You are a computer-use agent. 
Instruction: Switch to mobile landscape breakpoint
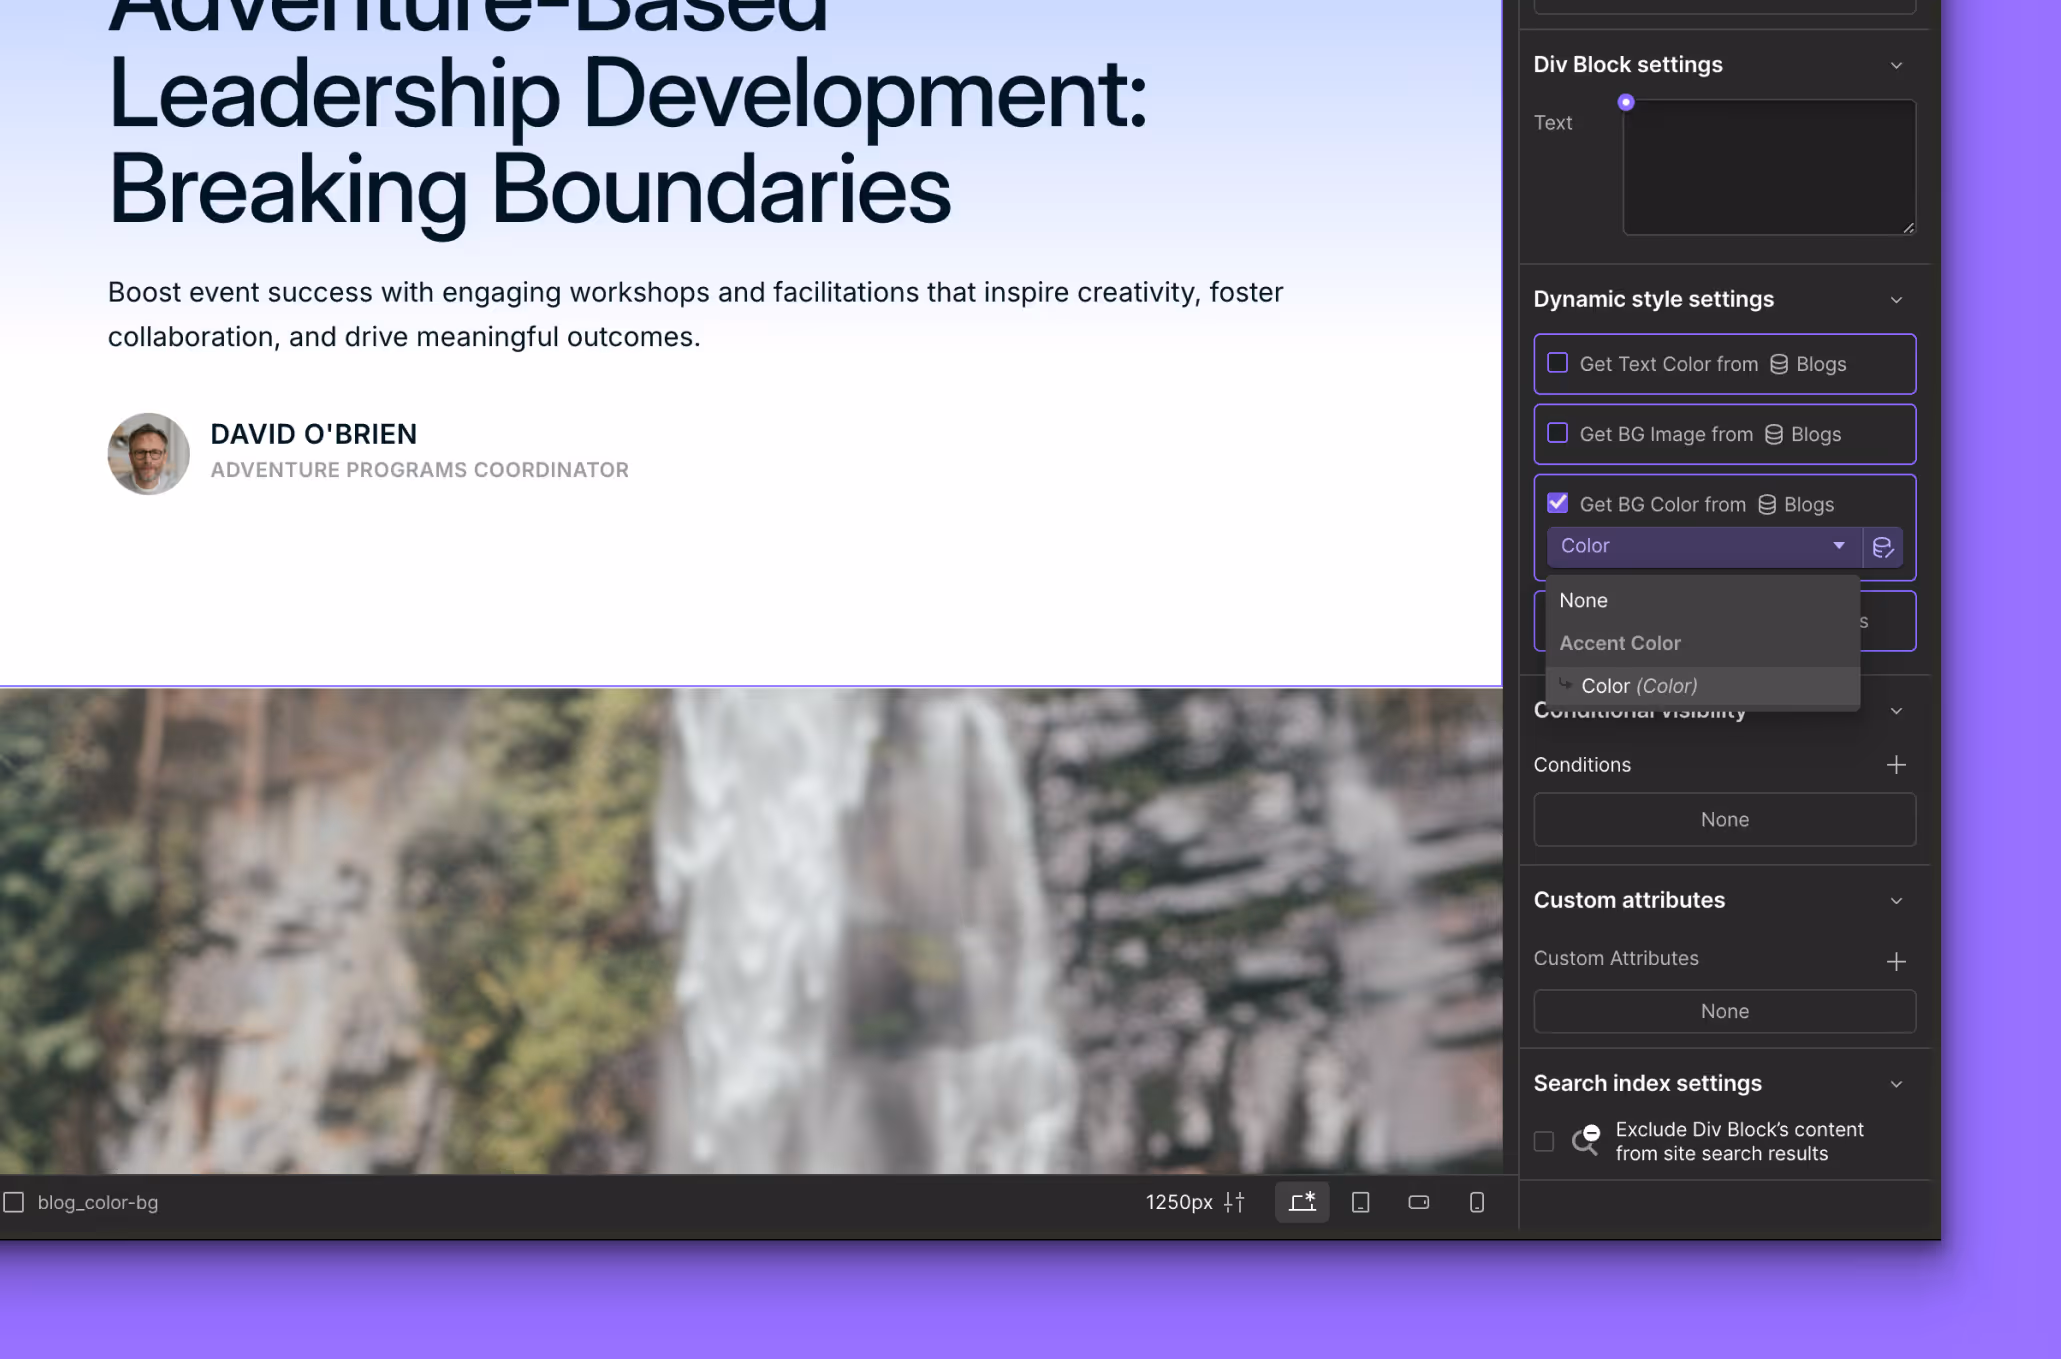click(x=1418, y=1202)
